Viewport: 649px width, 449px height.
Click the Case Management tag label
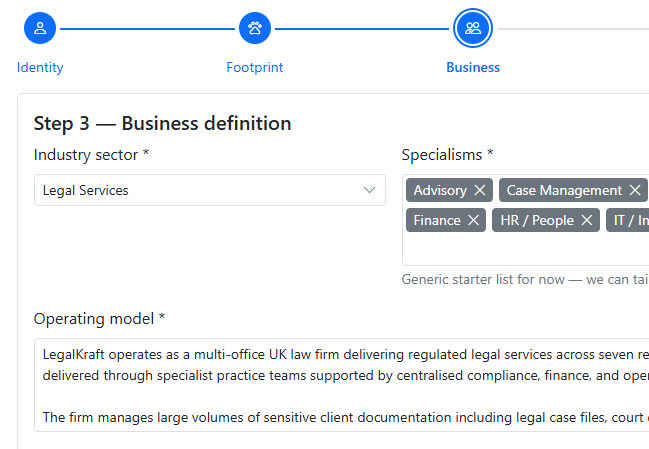click(564, 190)
